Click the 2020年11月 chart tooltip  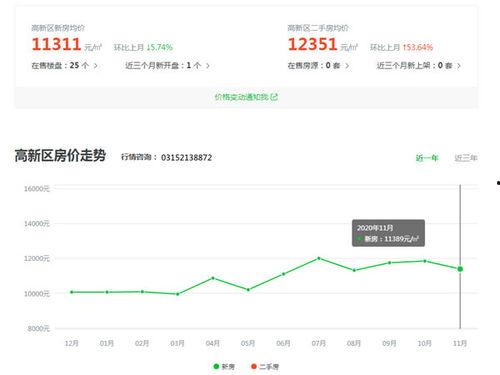tap(388, 233)
